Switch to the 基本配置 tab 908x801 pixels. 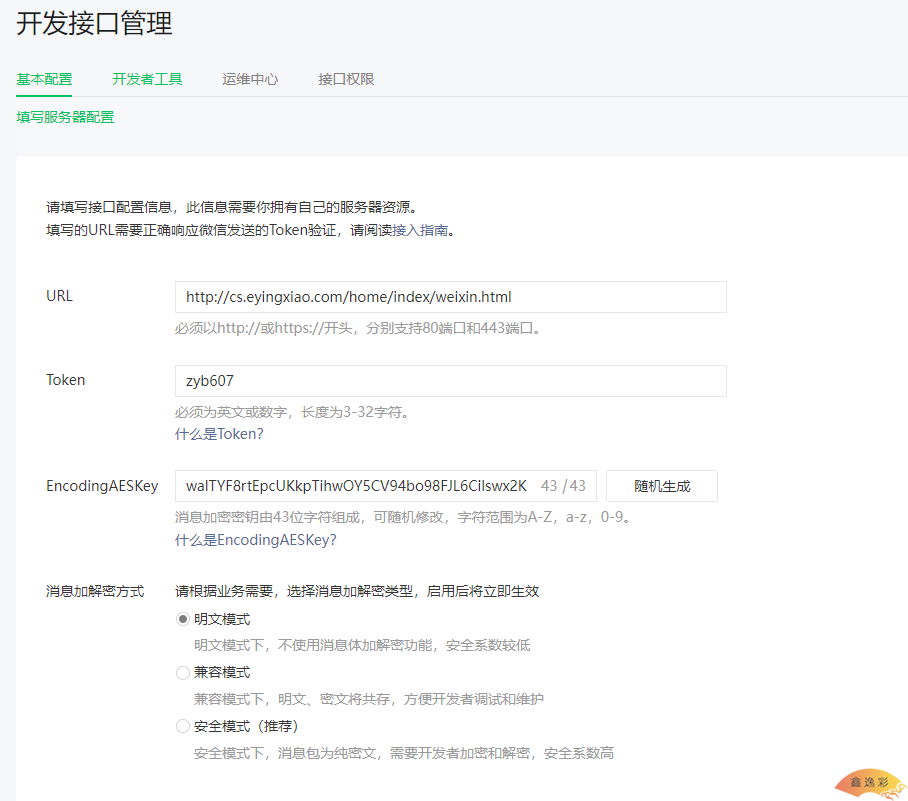[x=44, y=79]
